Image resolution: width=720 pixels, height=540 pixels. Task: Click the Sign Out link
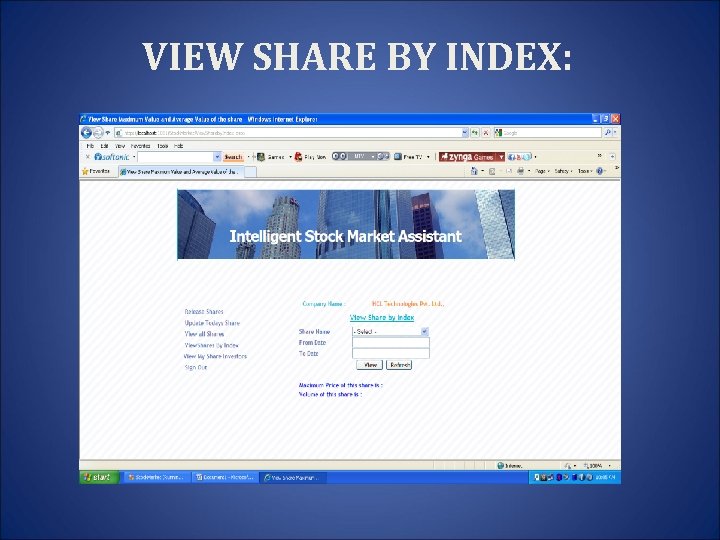[x=196, y=367]
